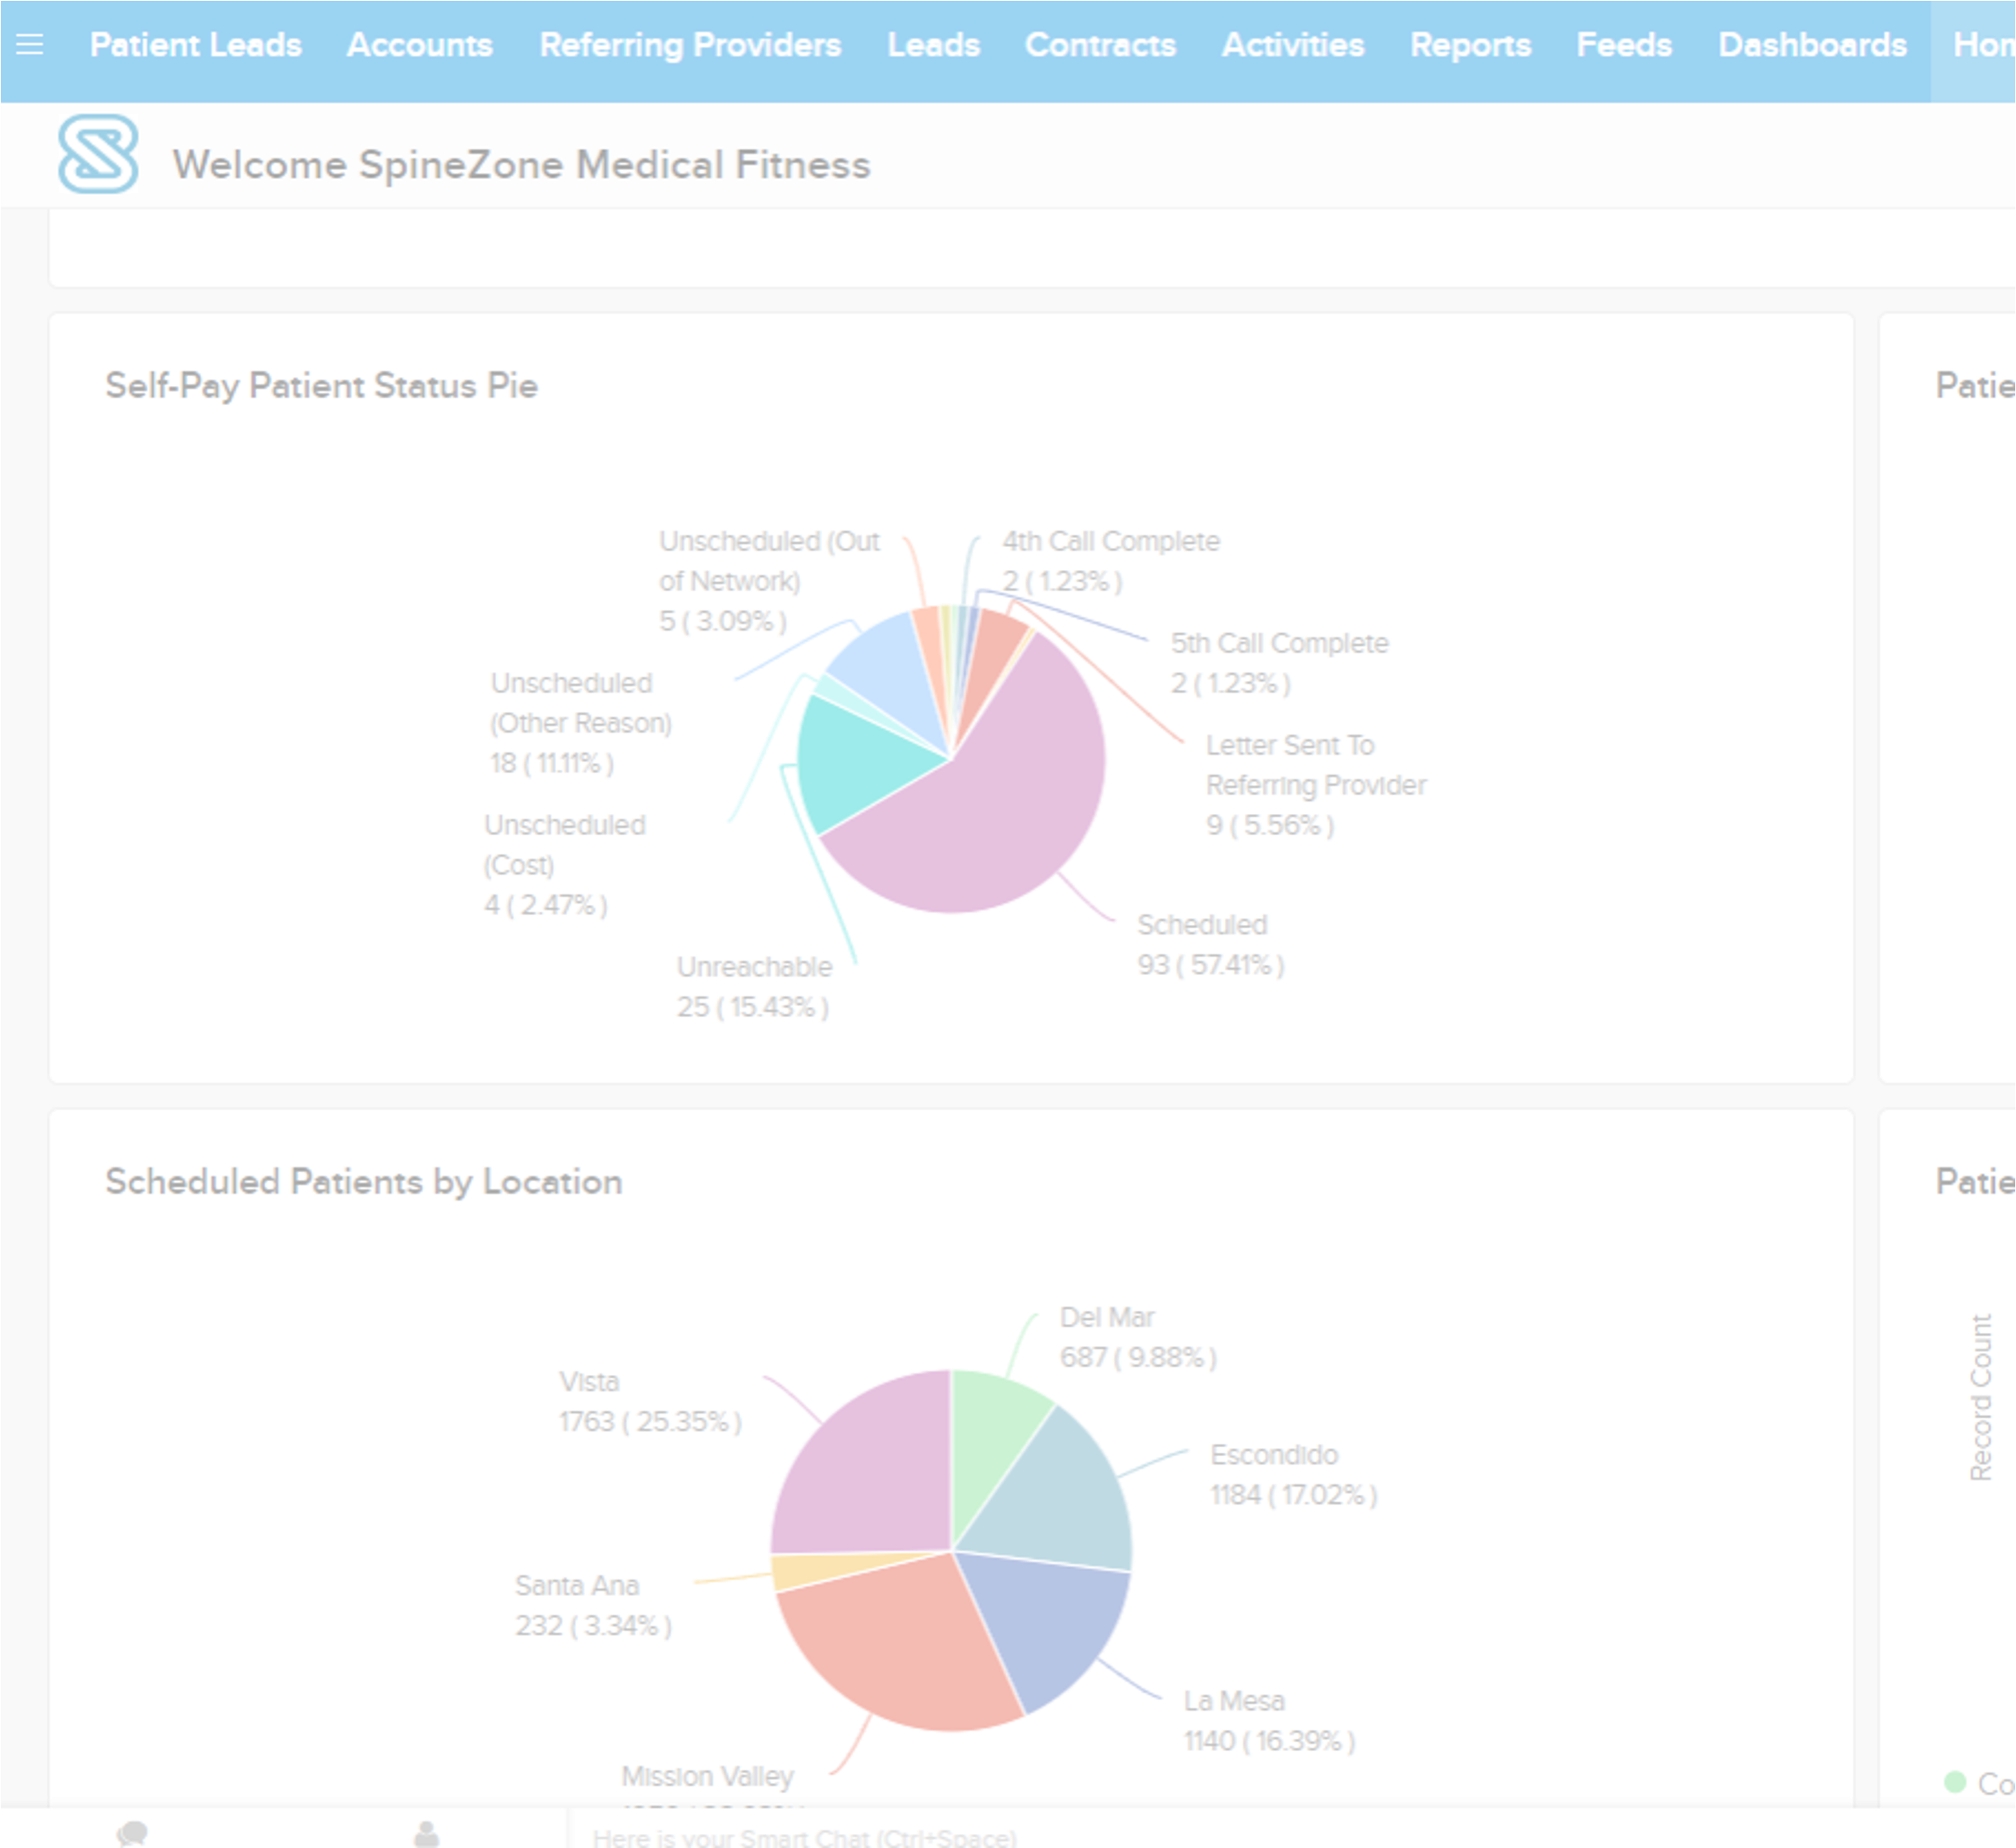Open the hamburger navigation menu
The width and height of the screenshot is (2016, 1848).
point(31,45)
